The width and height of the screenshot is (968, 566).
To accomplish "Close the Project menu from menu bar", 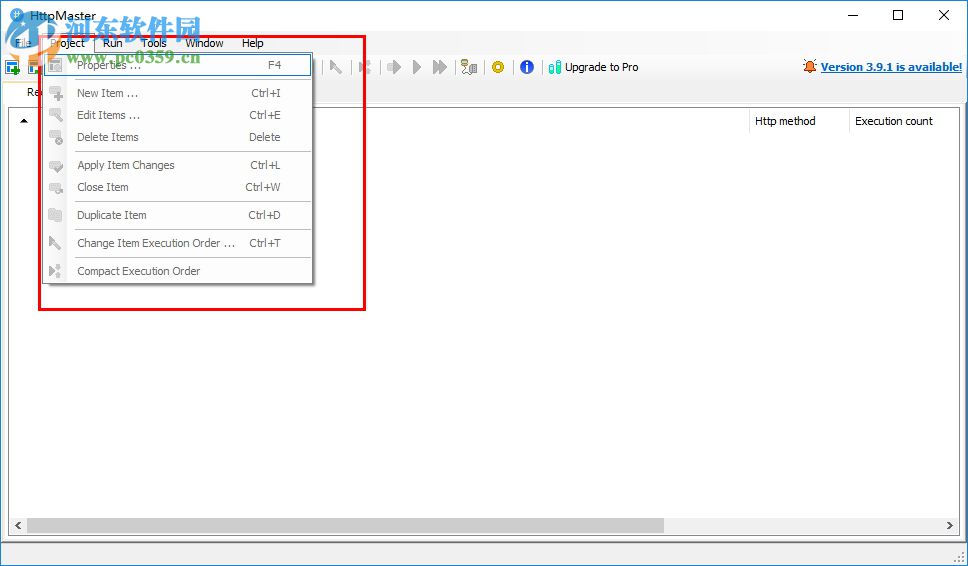I will [x=68, y=43].
